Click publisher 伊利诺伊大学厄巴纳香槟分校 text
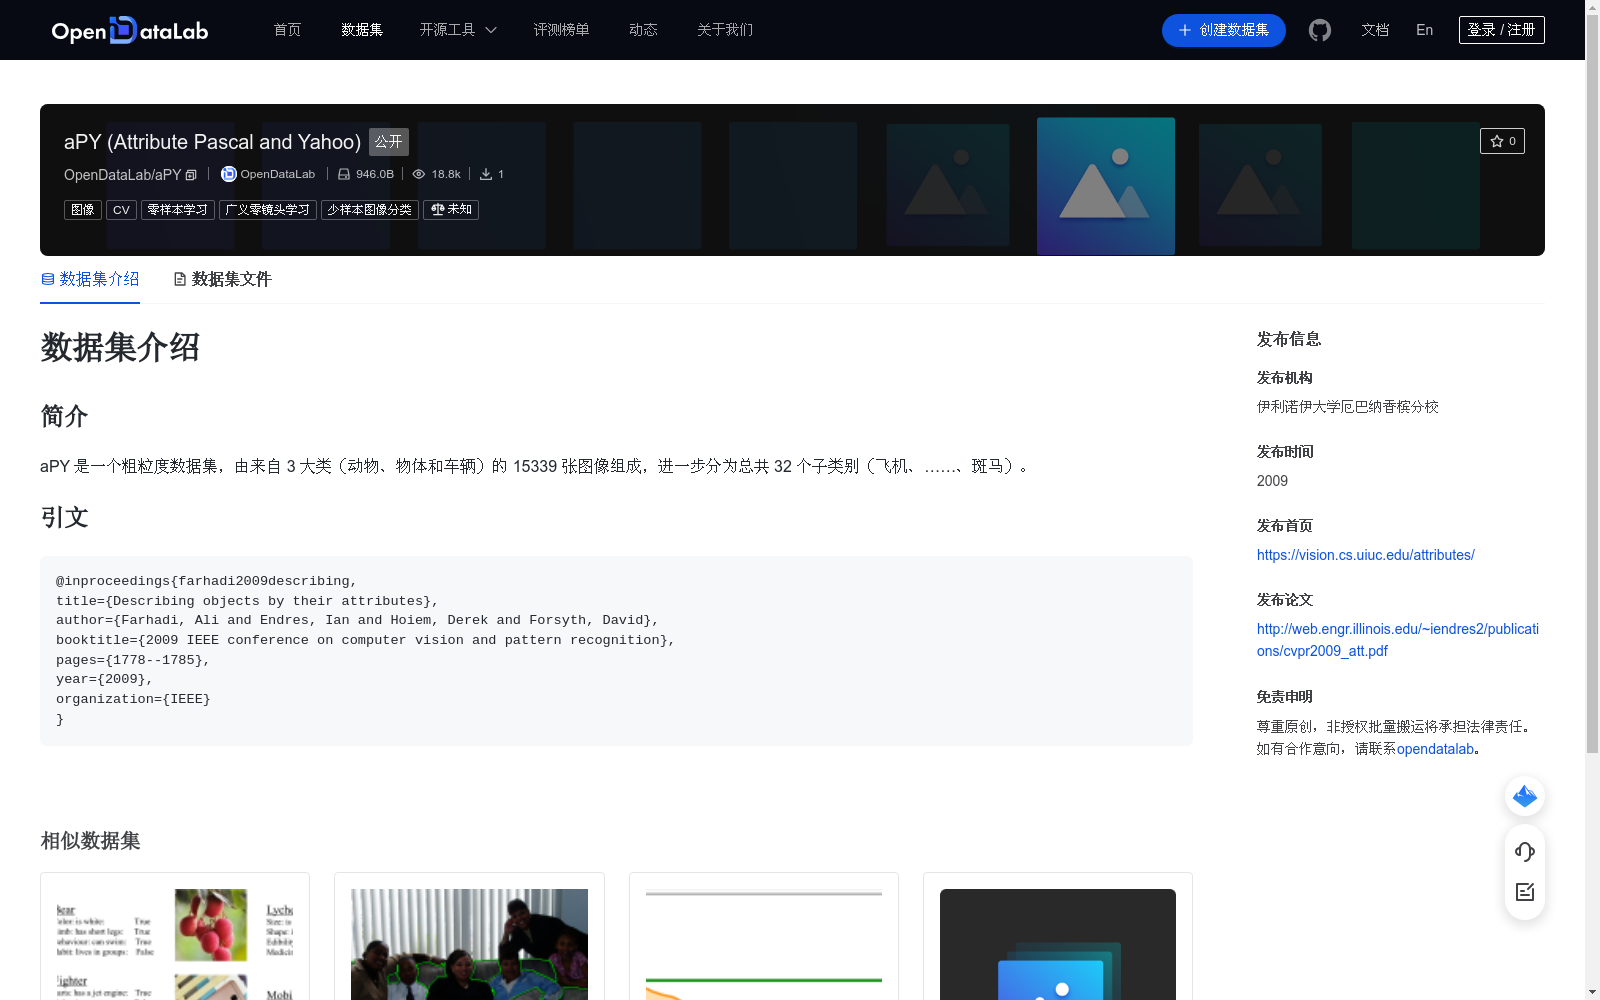This screenshot has height=1000, width=1600. [1348, 407]
